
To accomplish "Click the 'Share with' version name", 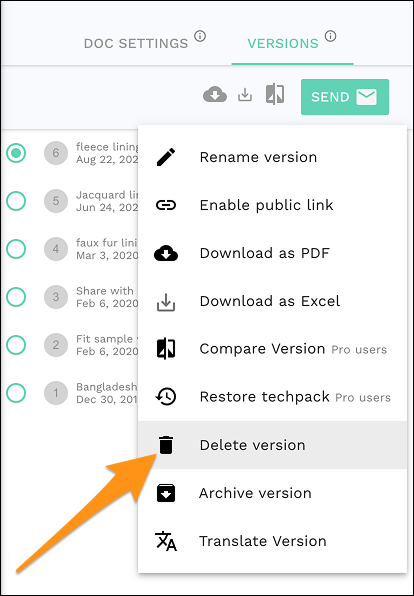I will point(105,291).
